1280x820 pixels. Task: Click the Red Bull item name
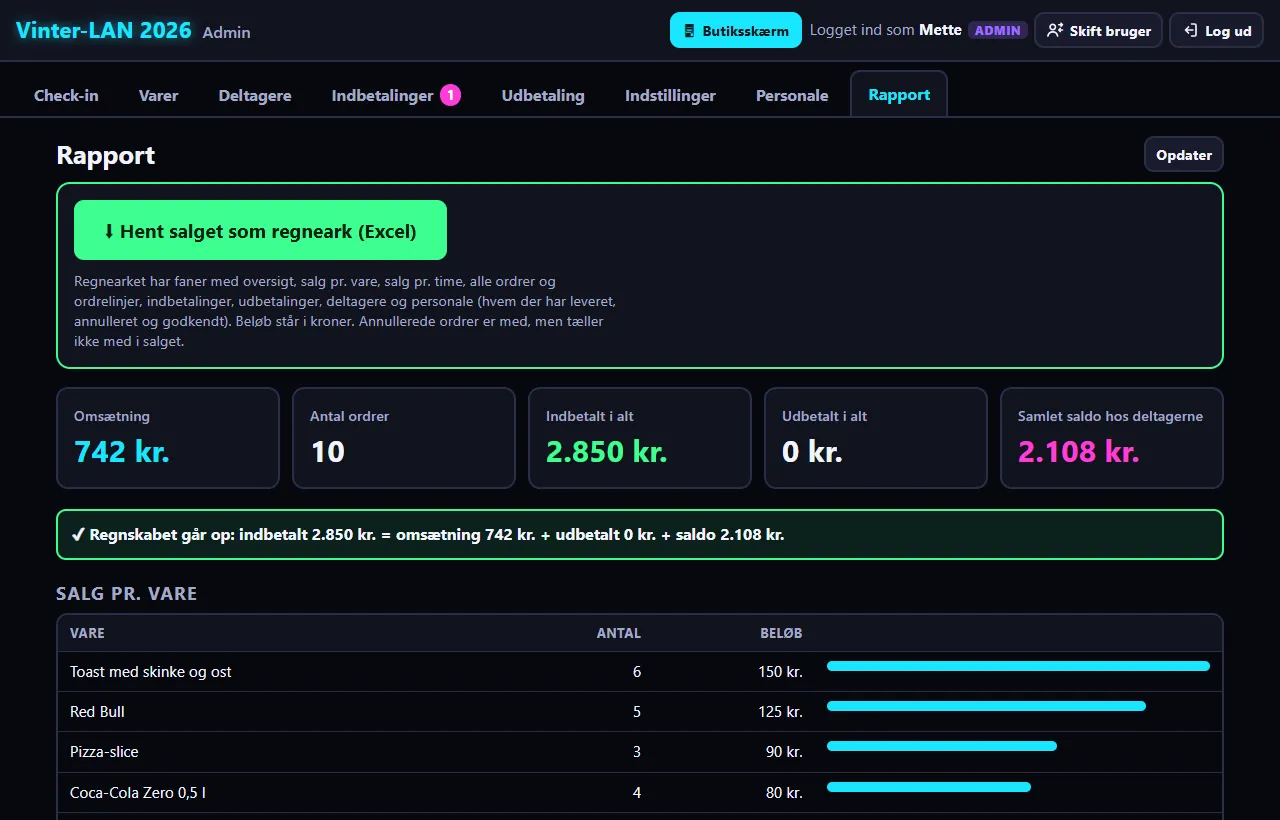click(97, 712)
